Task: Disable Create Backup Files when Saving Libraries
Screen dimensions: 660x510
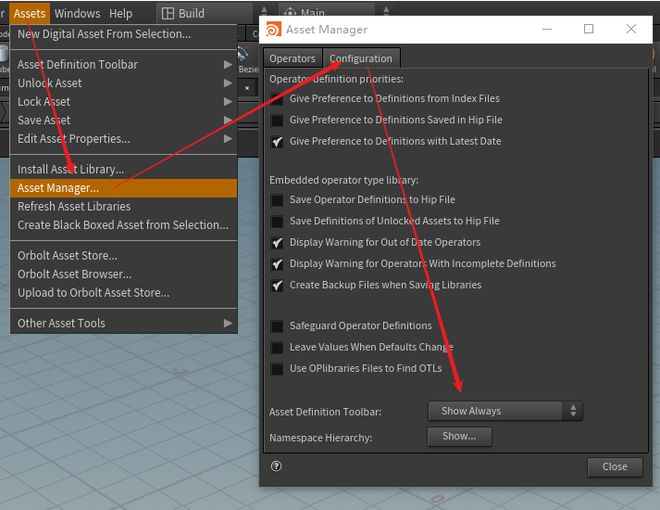Action: coord(277,285)
